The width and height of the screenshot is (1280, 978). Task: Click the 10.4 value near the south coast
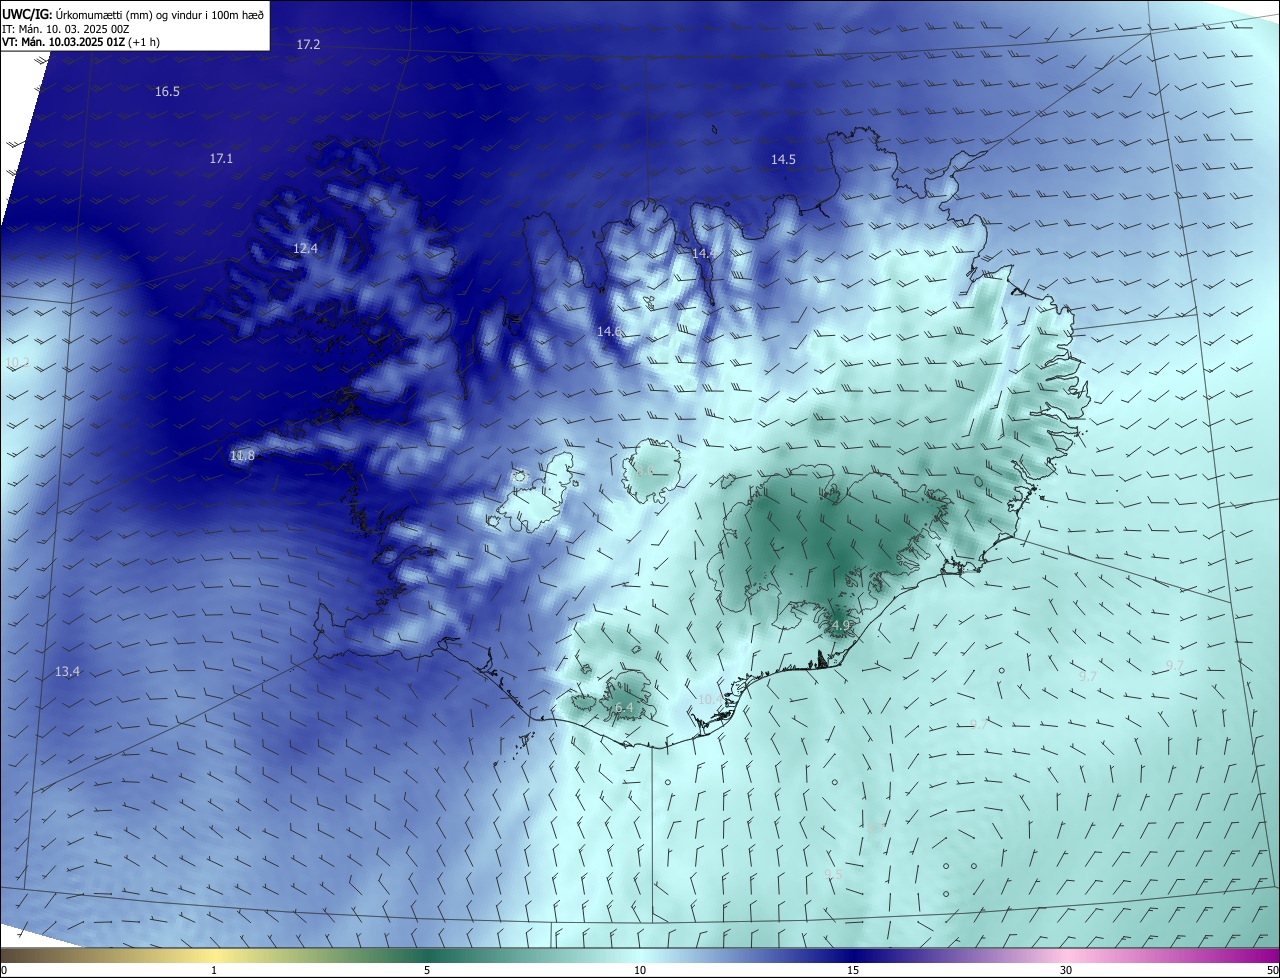(709, 700)
